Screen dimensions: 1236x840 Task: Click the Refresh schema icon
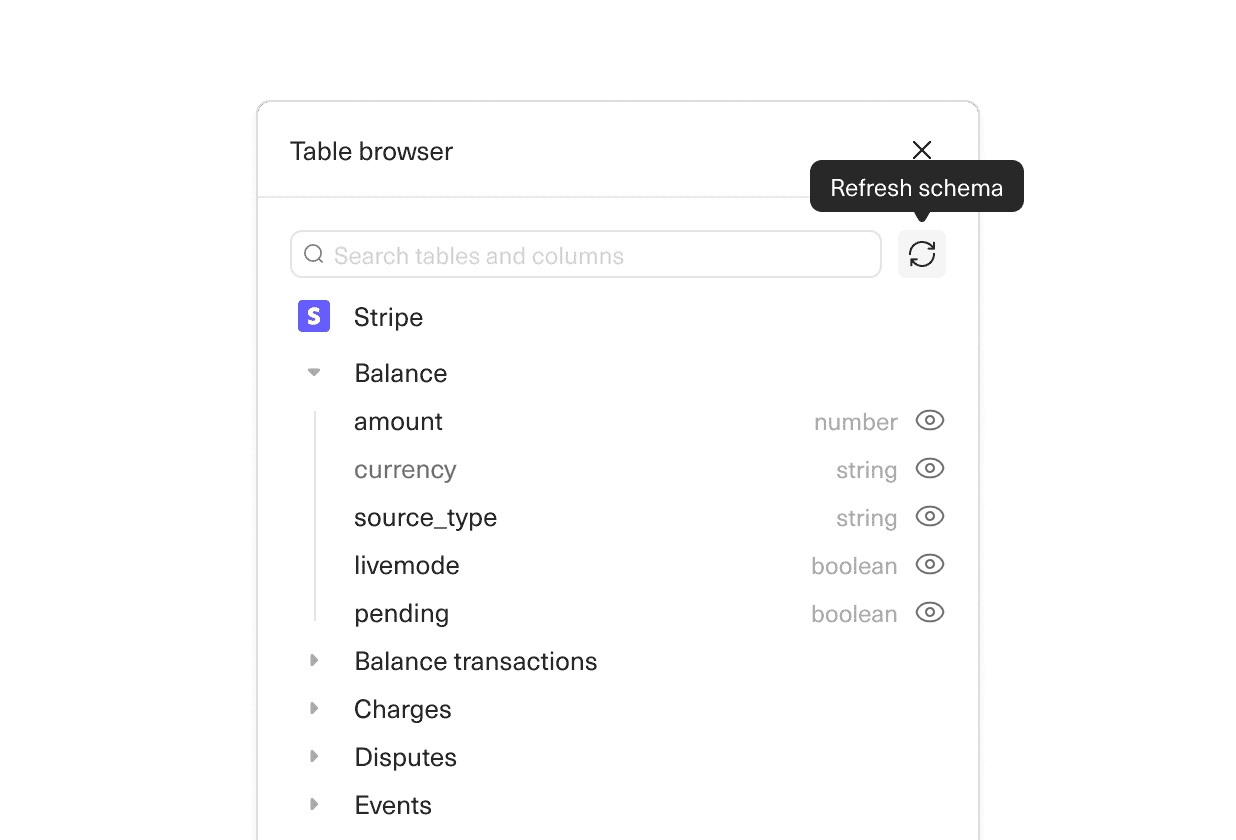(x=921, y=253)
